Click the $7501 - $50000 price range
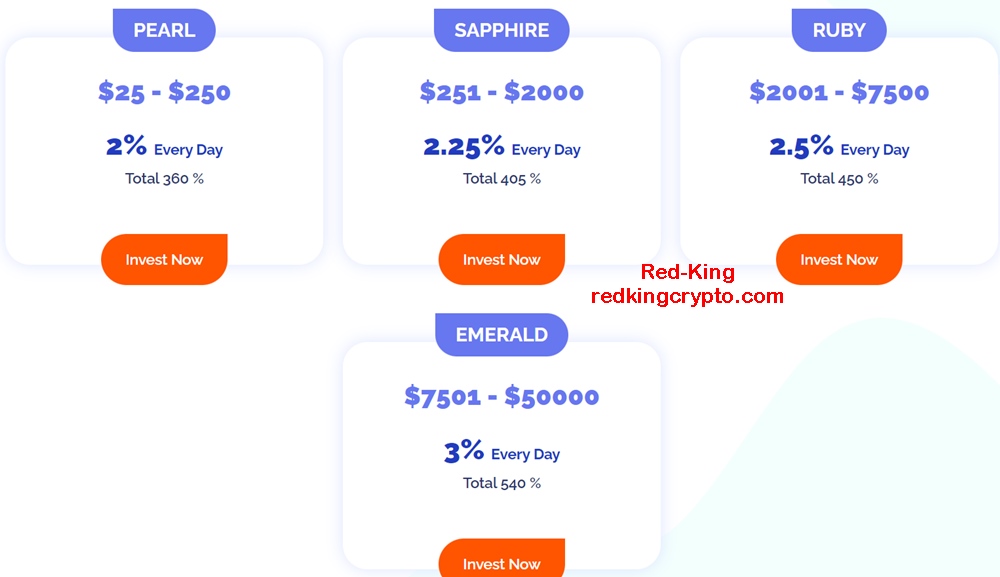 pyautogui.click(x=501, y=397)
